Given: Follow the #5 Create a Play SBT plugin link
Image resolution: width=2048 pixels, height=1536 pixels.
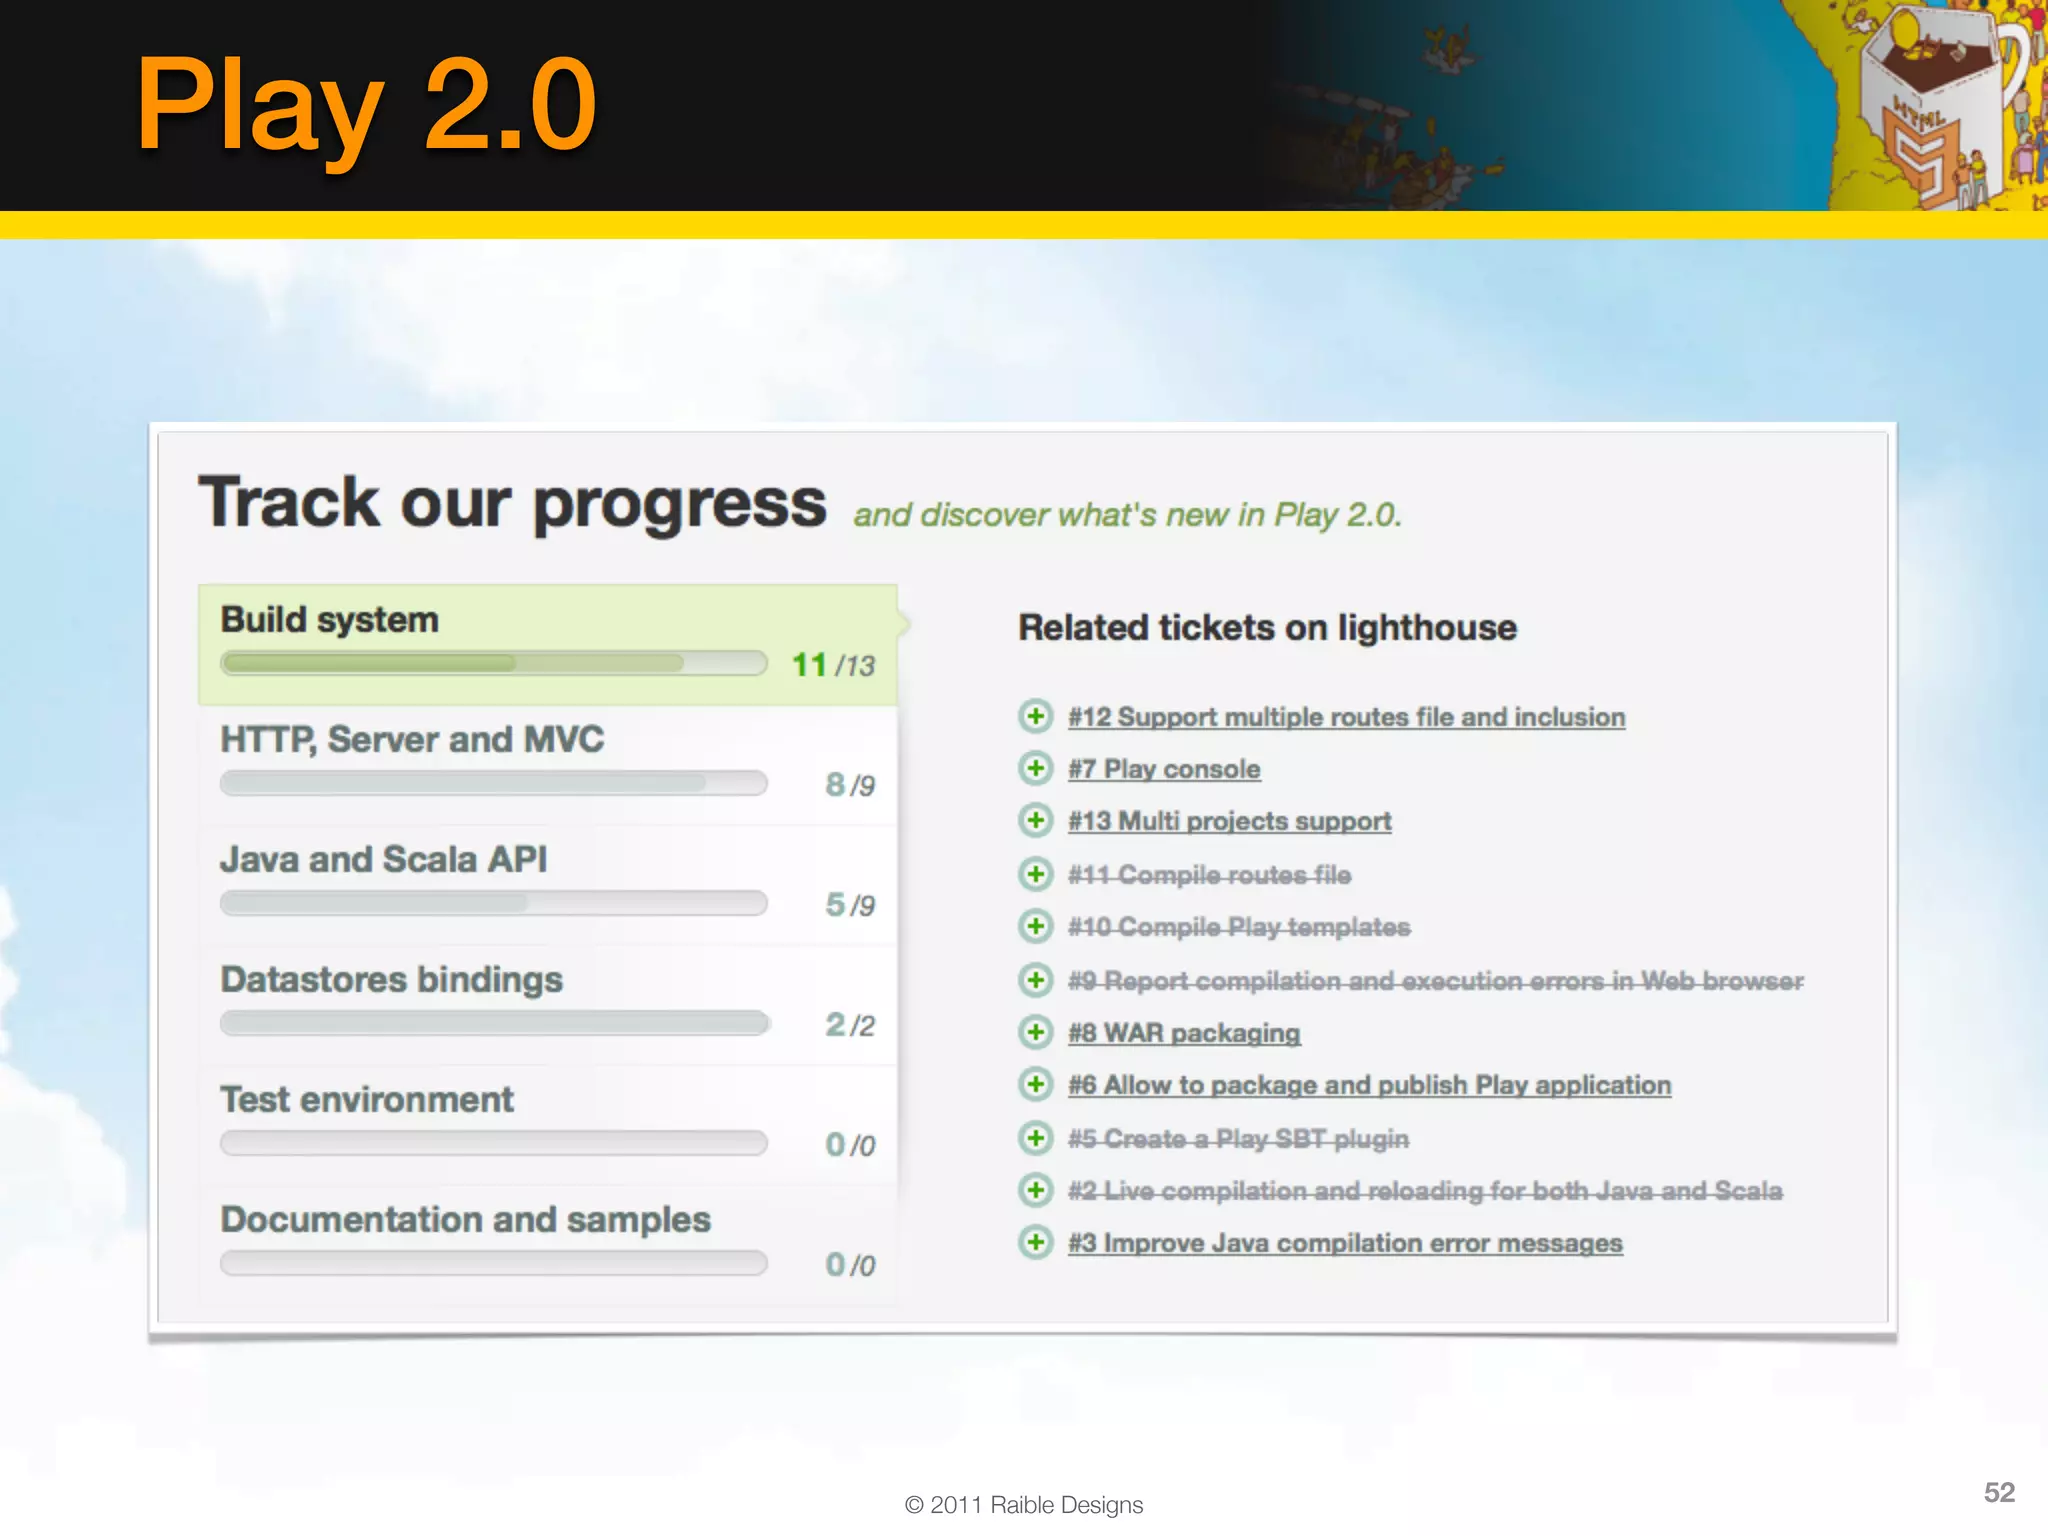Looking at the screenshot, I should click(1238, 1139).
